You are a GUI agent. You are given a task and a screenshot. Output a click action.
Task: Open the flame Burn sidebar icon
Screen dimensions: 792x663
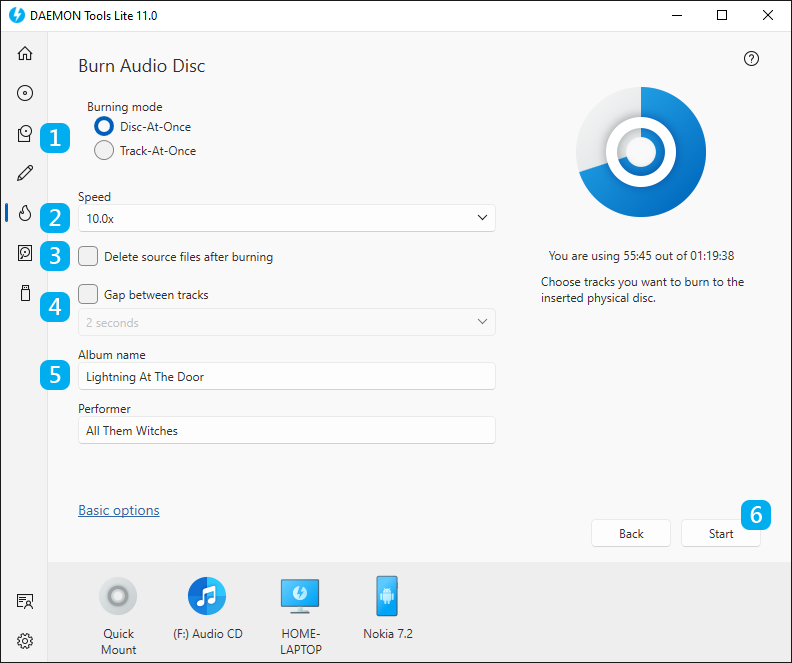coord(25,213)
